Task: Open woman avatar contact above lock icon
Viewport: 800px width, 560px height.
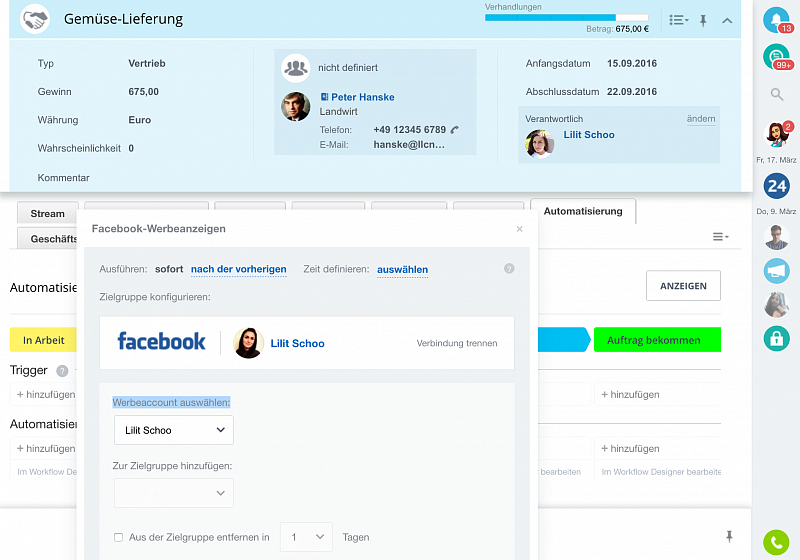Action: click(x=777, y=305)
